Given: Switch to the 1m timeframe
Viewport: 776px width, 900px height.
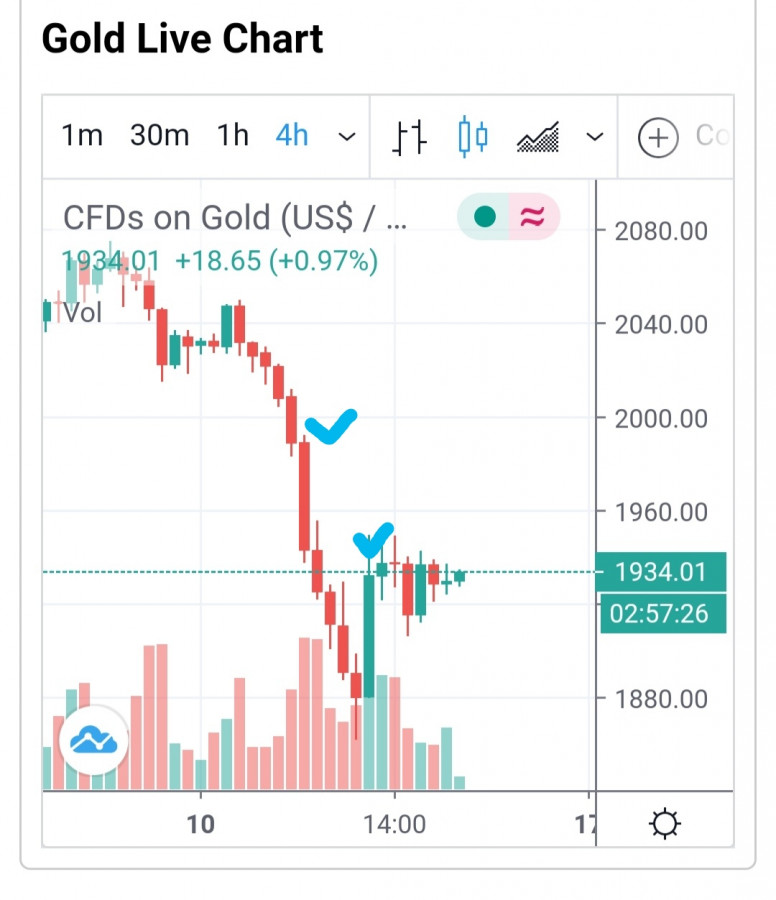Looking at the screenshot, I should click(82, 136).
